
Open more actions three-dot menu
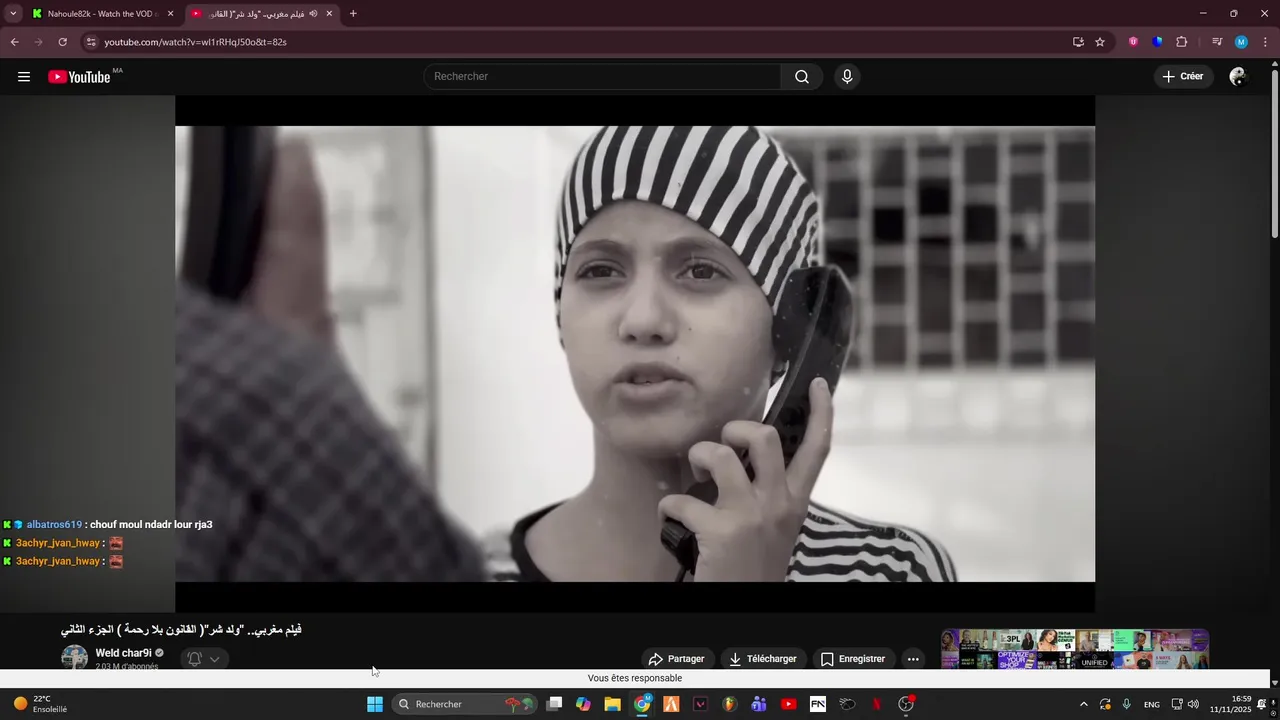[x=913, y=659]
